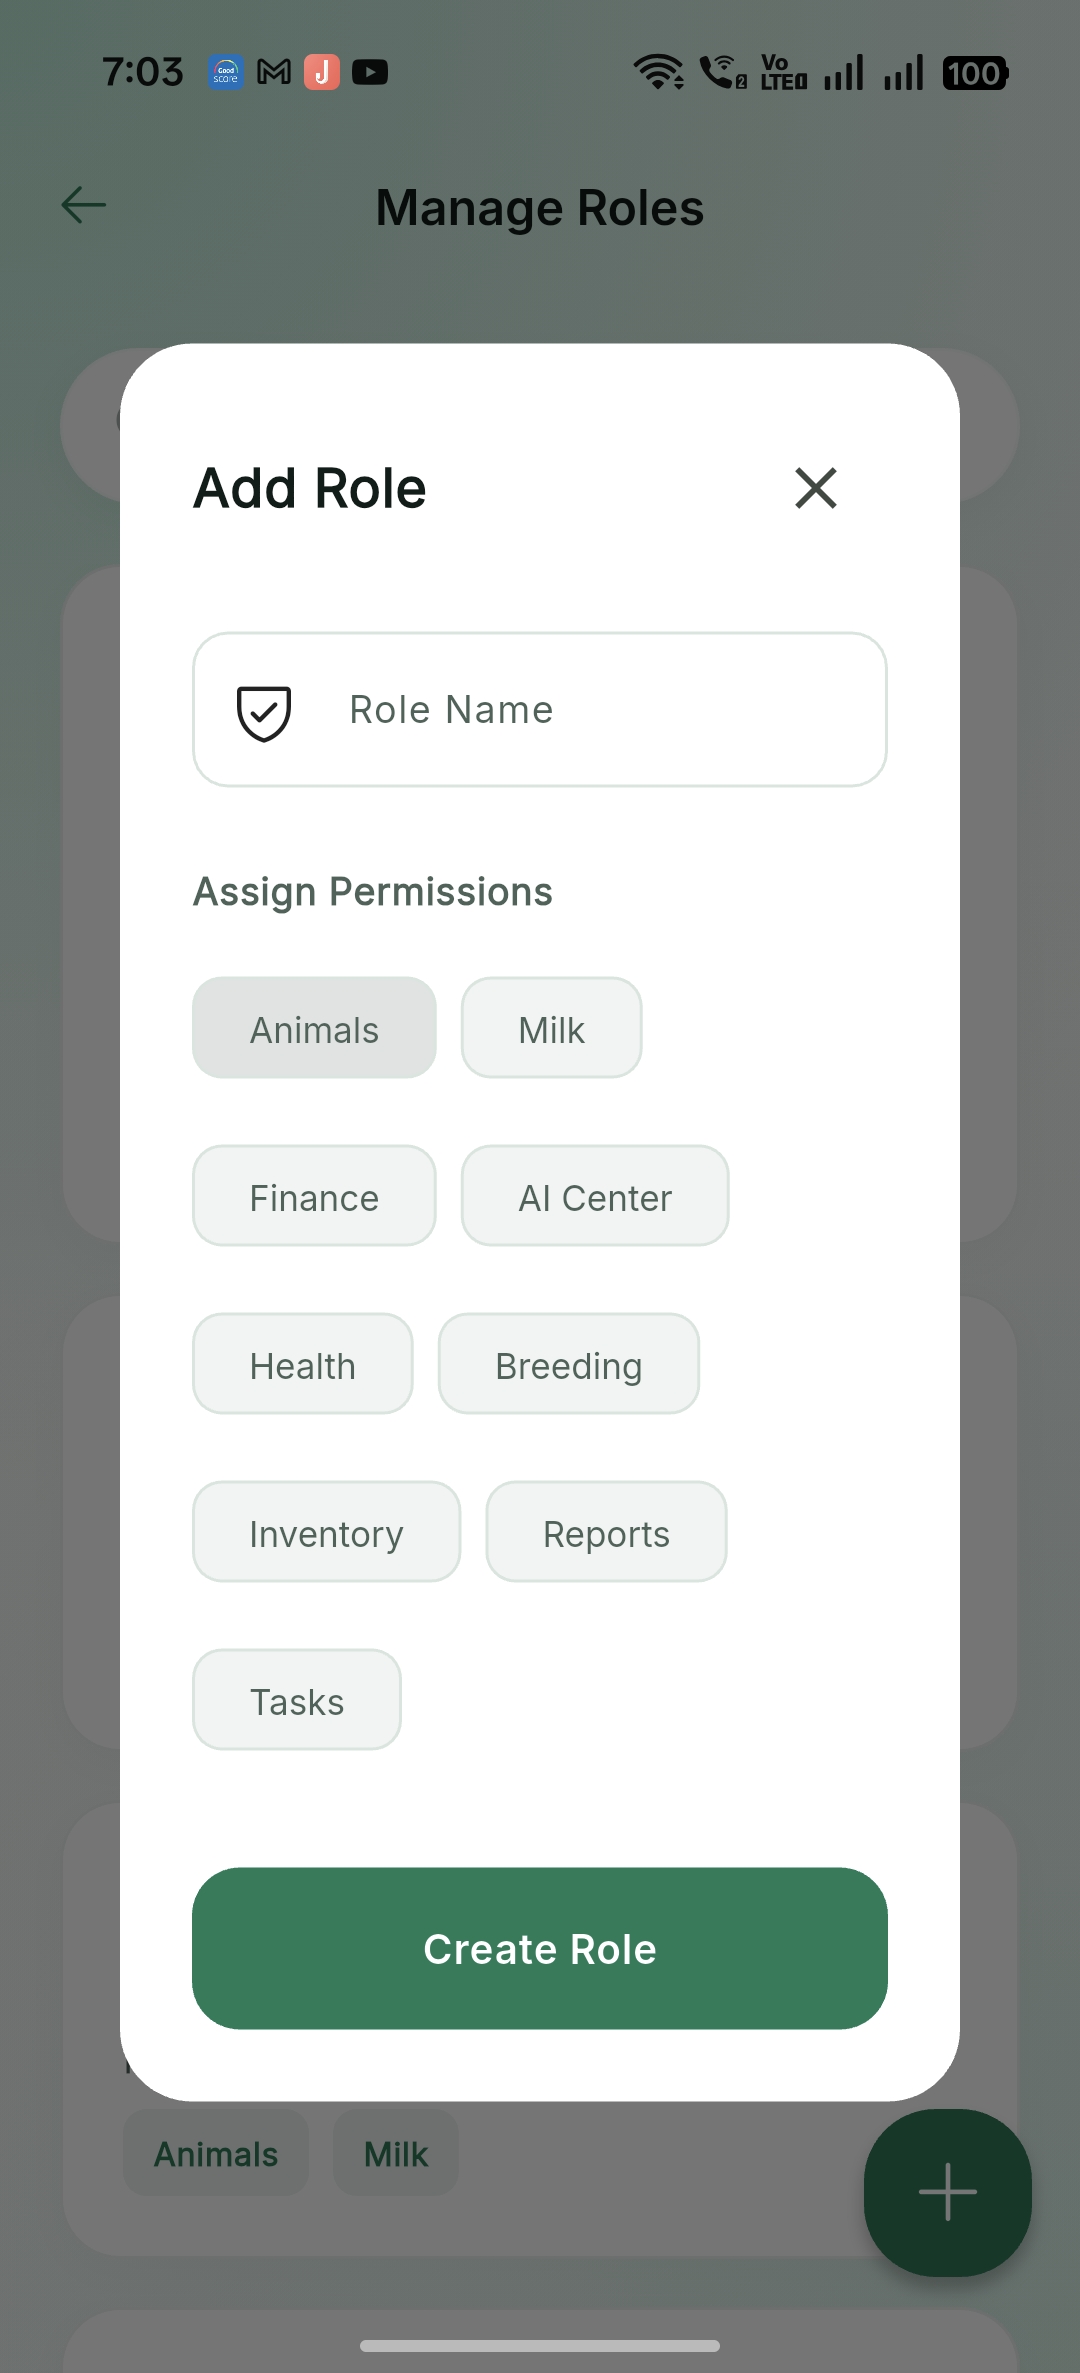Select the AI Center permission
This screenshot has height=2373, width=1080.
(595, 1196)
